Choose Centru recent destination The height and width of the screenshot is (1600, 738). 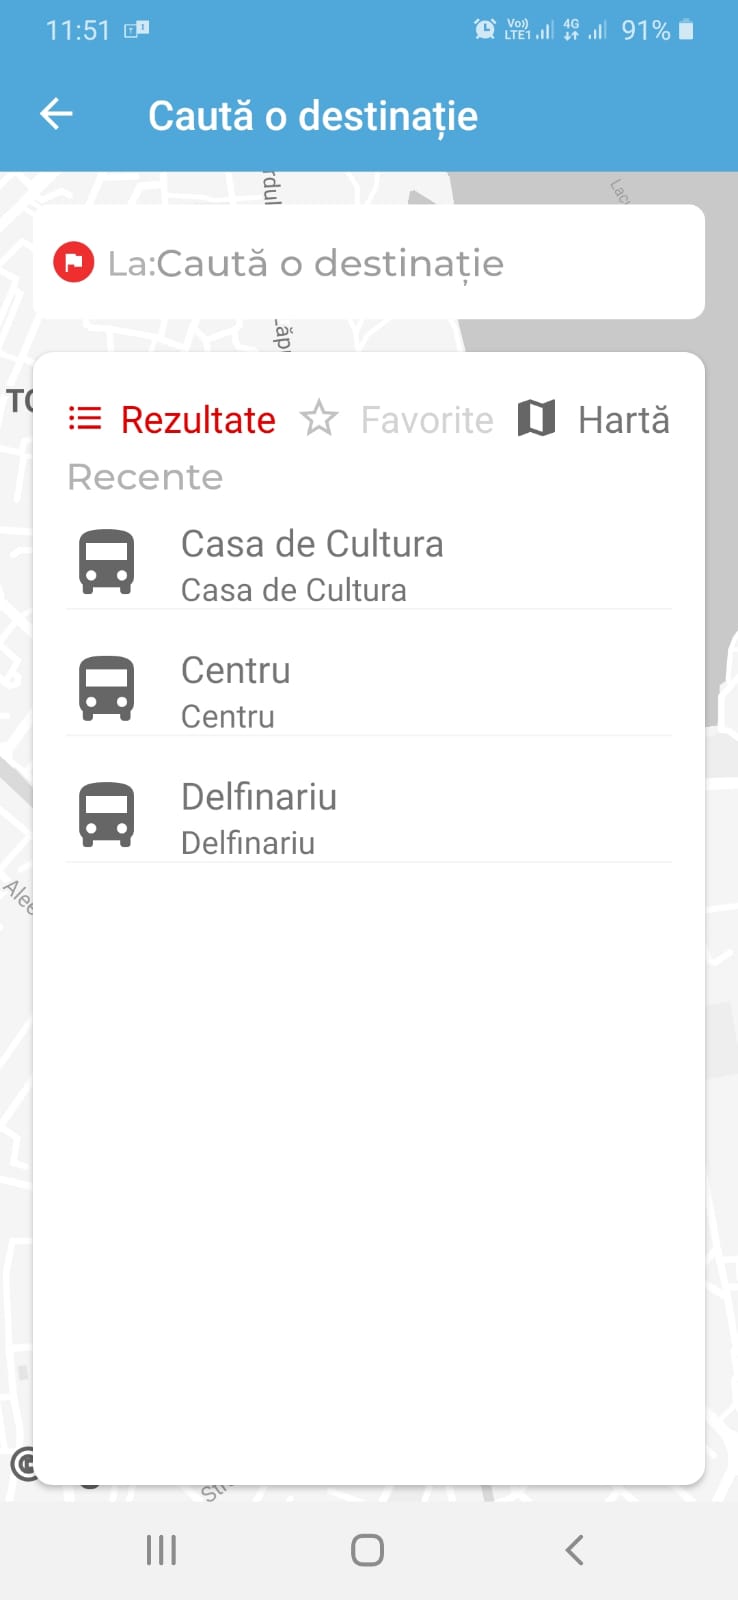pyautogui.click(x=369, y=691)
